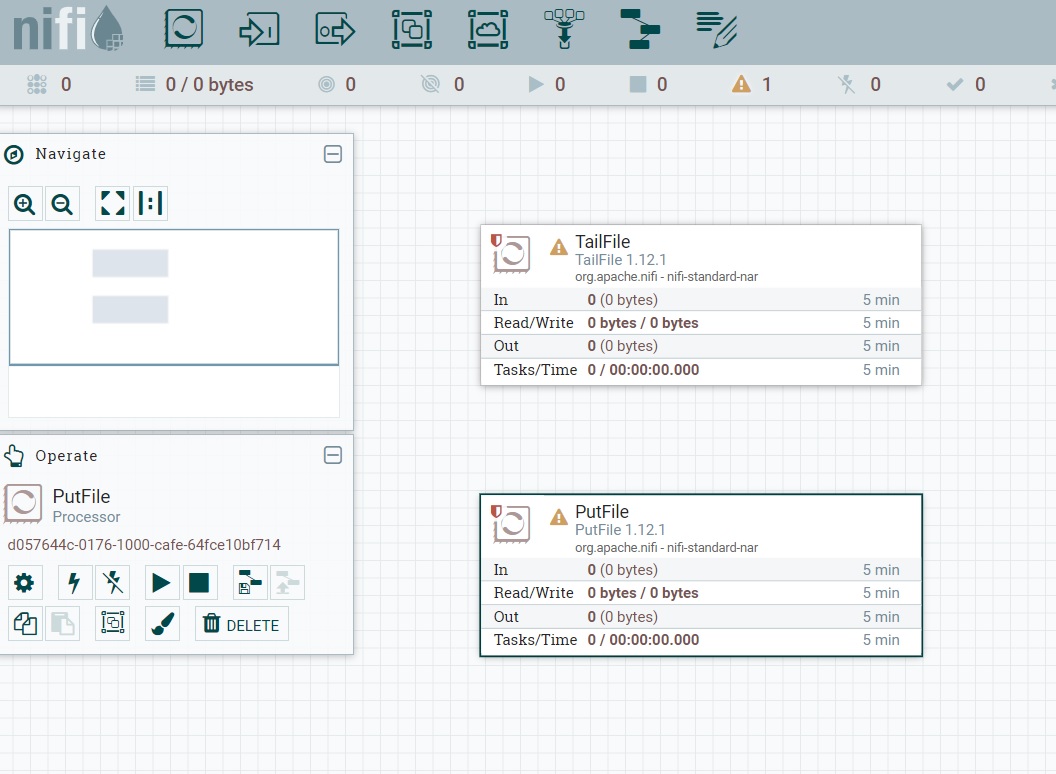1056x774 pixels.
Task: Open PutFile configuration gear icon
Action: click(25, 583)
